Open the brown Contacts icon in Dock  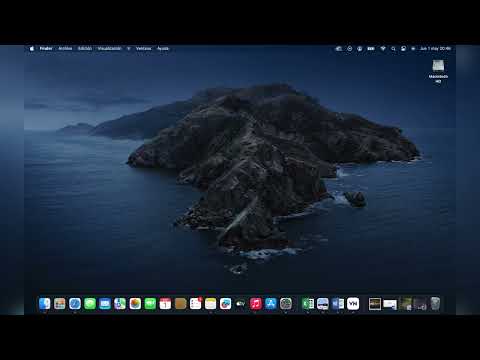(x=180, y=304)
